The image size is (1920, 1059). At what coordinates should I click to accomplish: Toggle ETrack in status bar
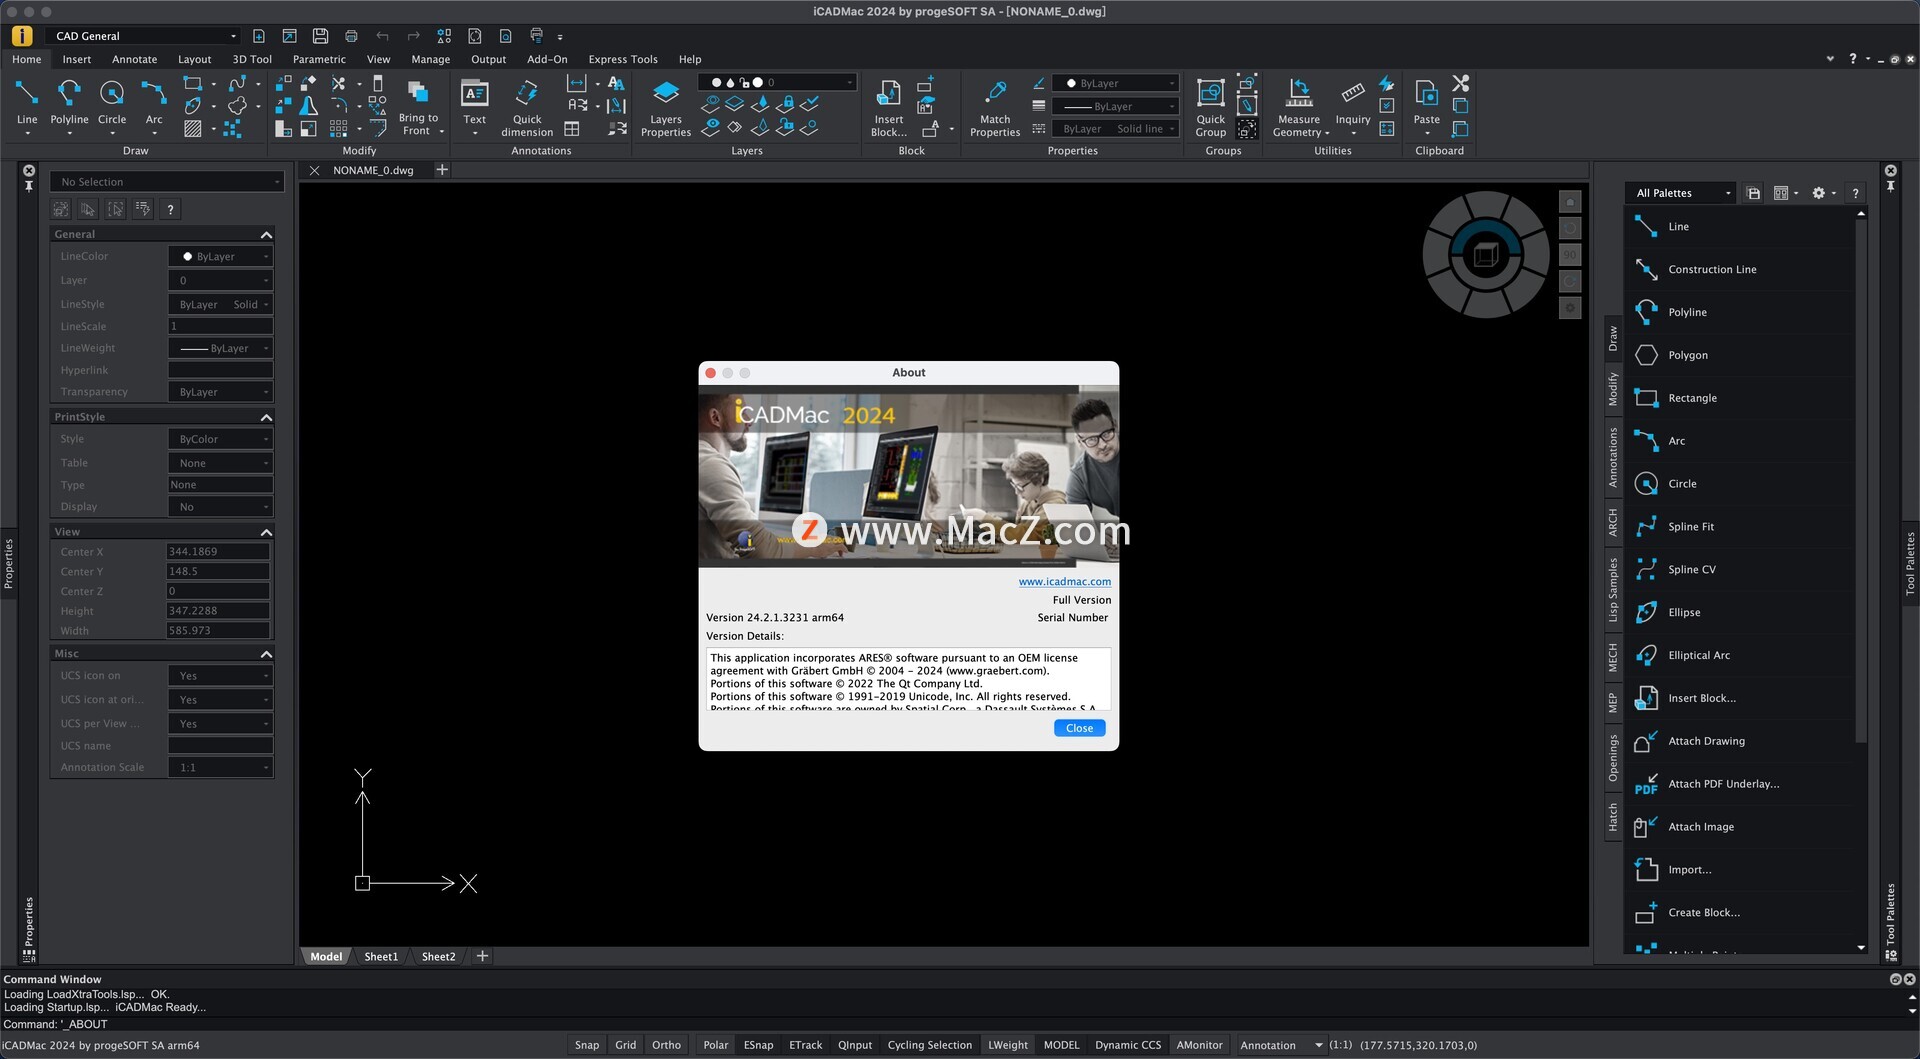(x=805, y=1045)
